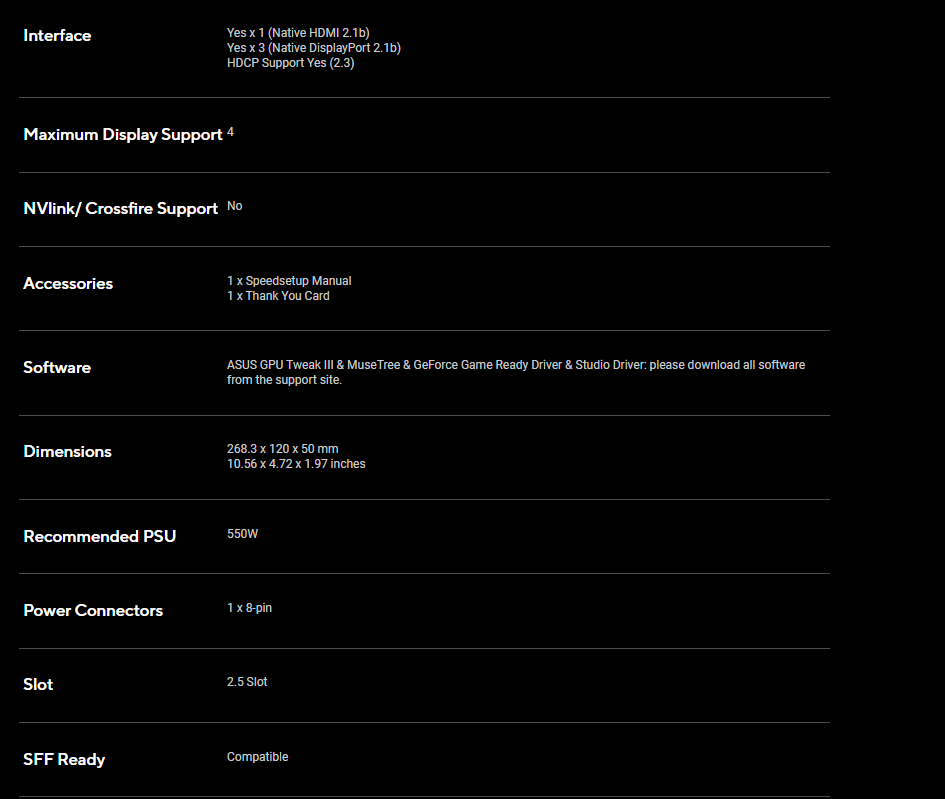Click the Accessories row heading
945x799 pixels.
click(68, 284)
